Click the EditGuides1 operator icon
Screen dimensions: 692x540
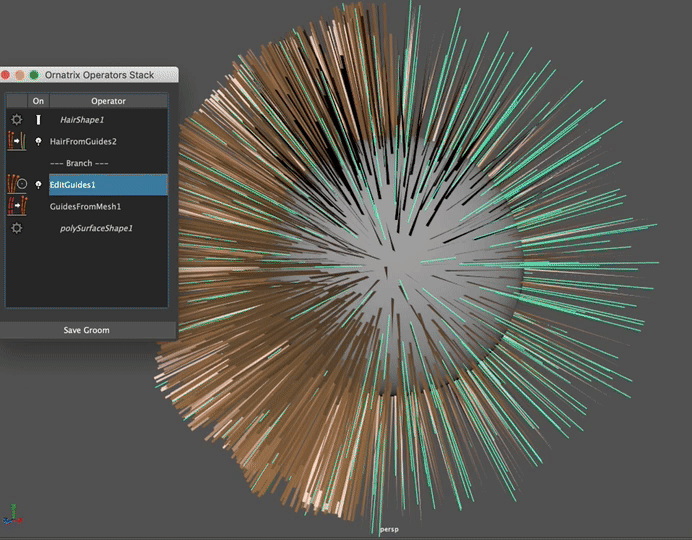pyautogui.click(x=17, y=185)
